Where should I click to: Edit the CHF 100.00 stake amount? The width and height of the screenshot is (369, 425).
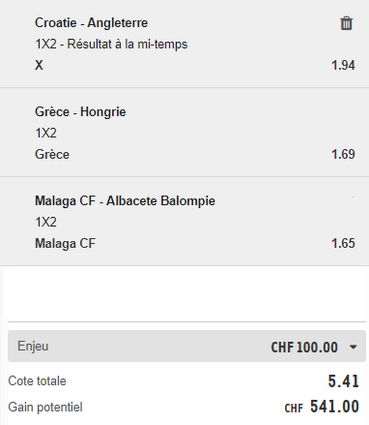[x=304, y=347]
